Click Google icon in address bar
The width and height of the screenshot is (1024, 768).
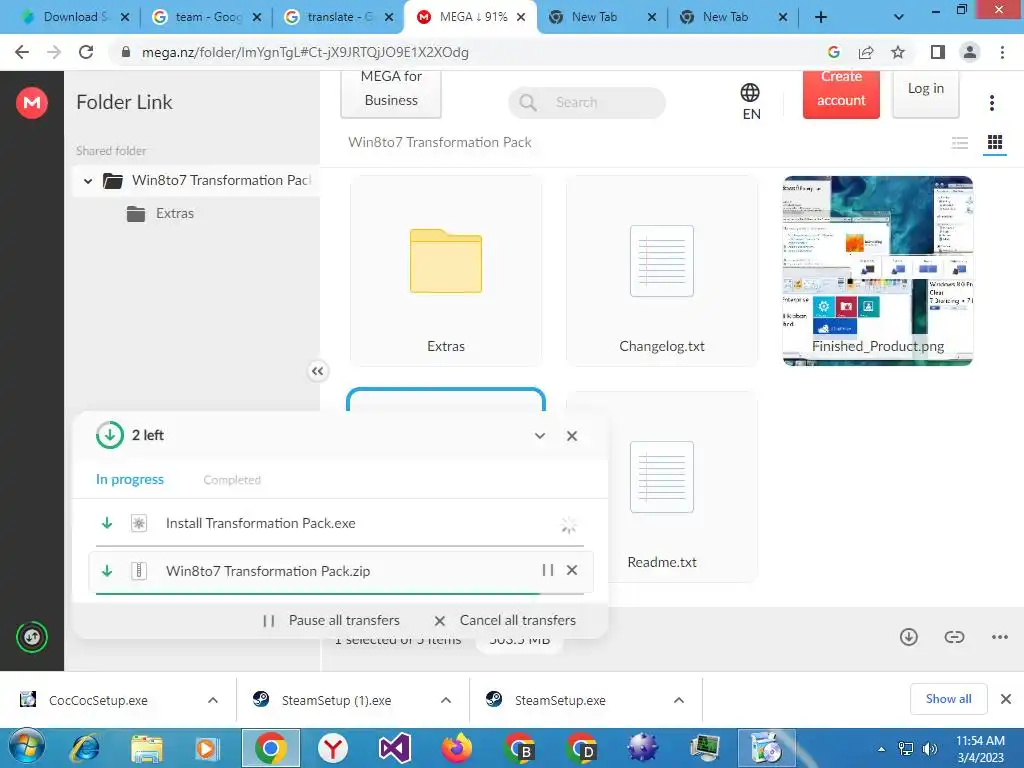[x=833, y=52]
